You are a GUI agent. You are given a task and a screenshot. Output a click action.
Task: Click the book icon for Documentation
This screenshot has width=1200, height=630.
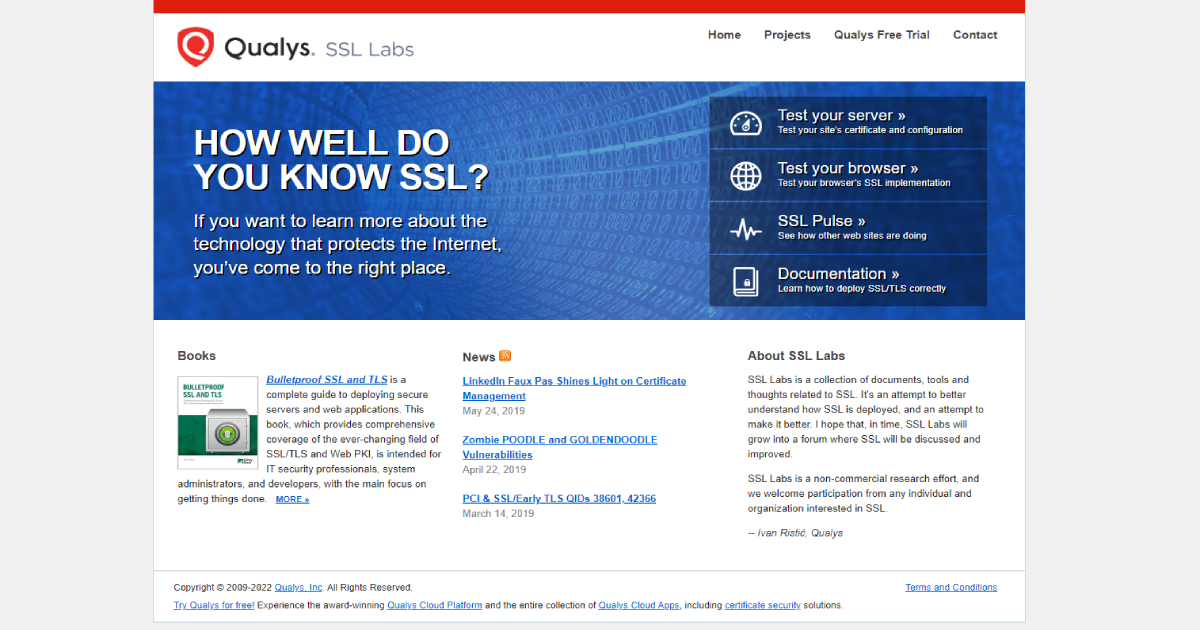point(745,281)
